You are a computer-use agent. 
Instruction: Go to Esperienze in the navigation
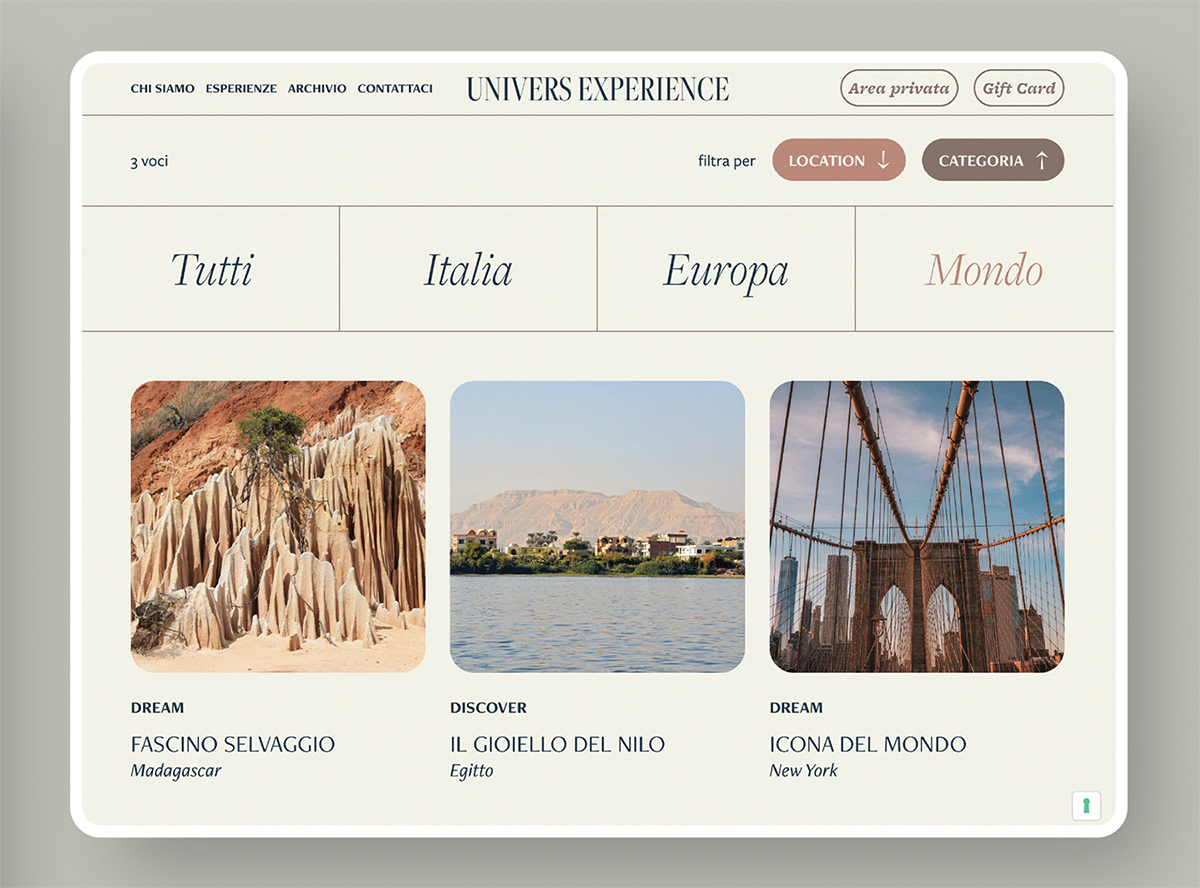click(241, 89)
